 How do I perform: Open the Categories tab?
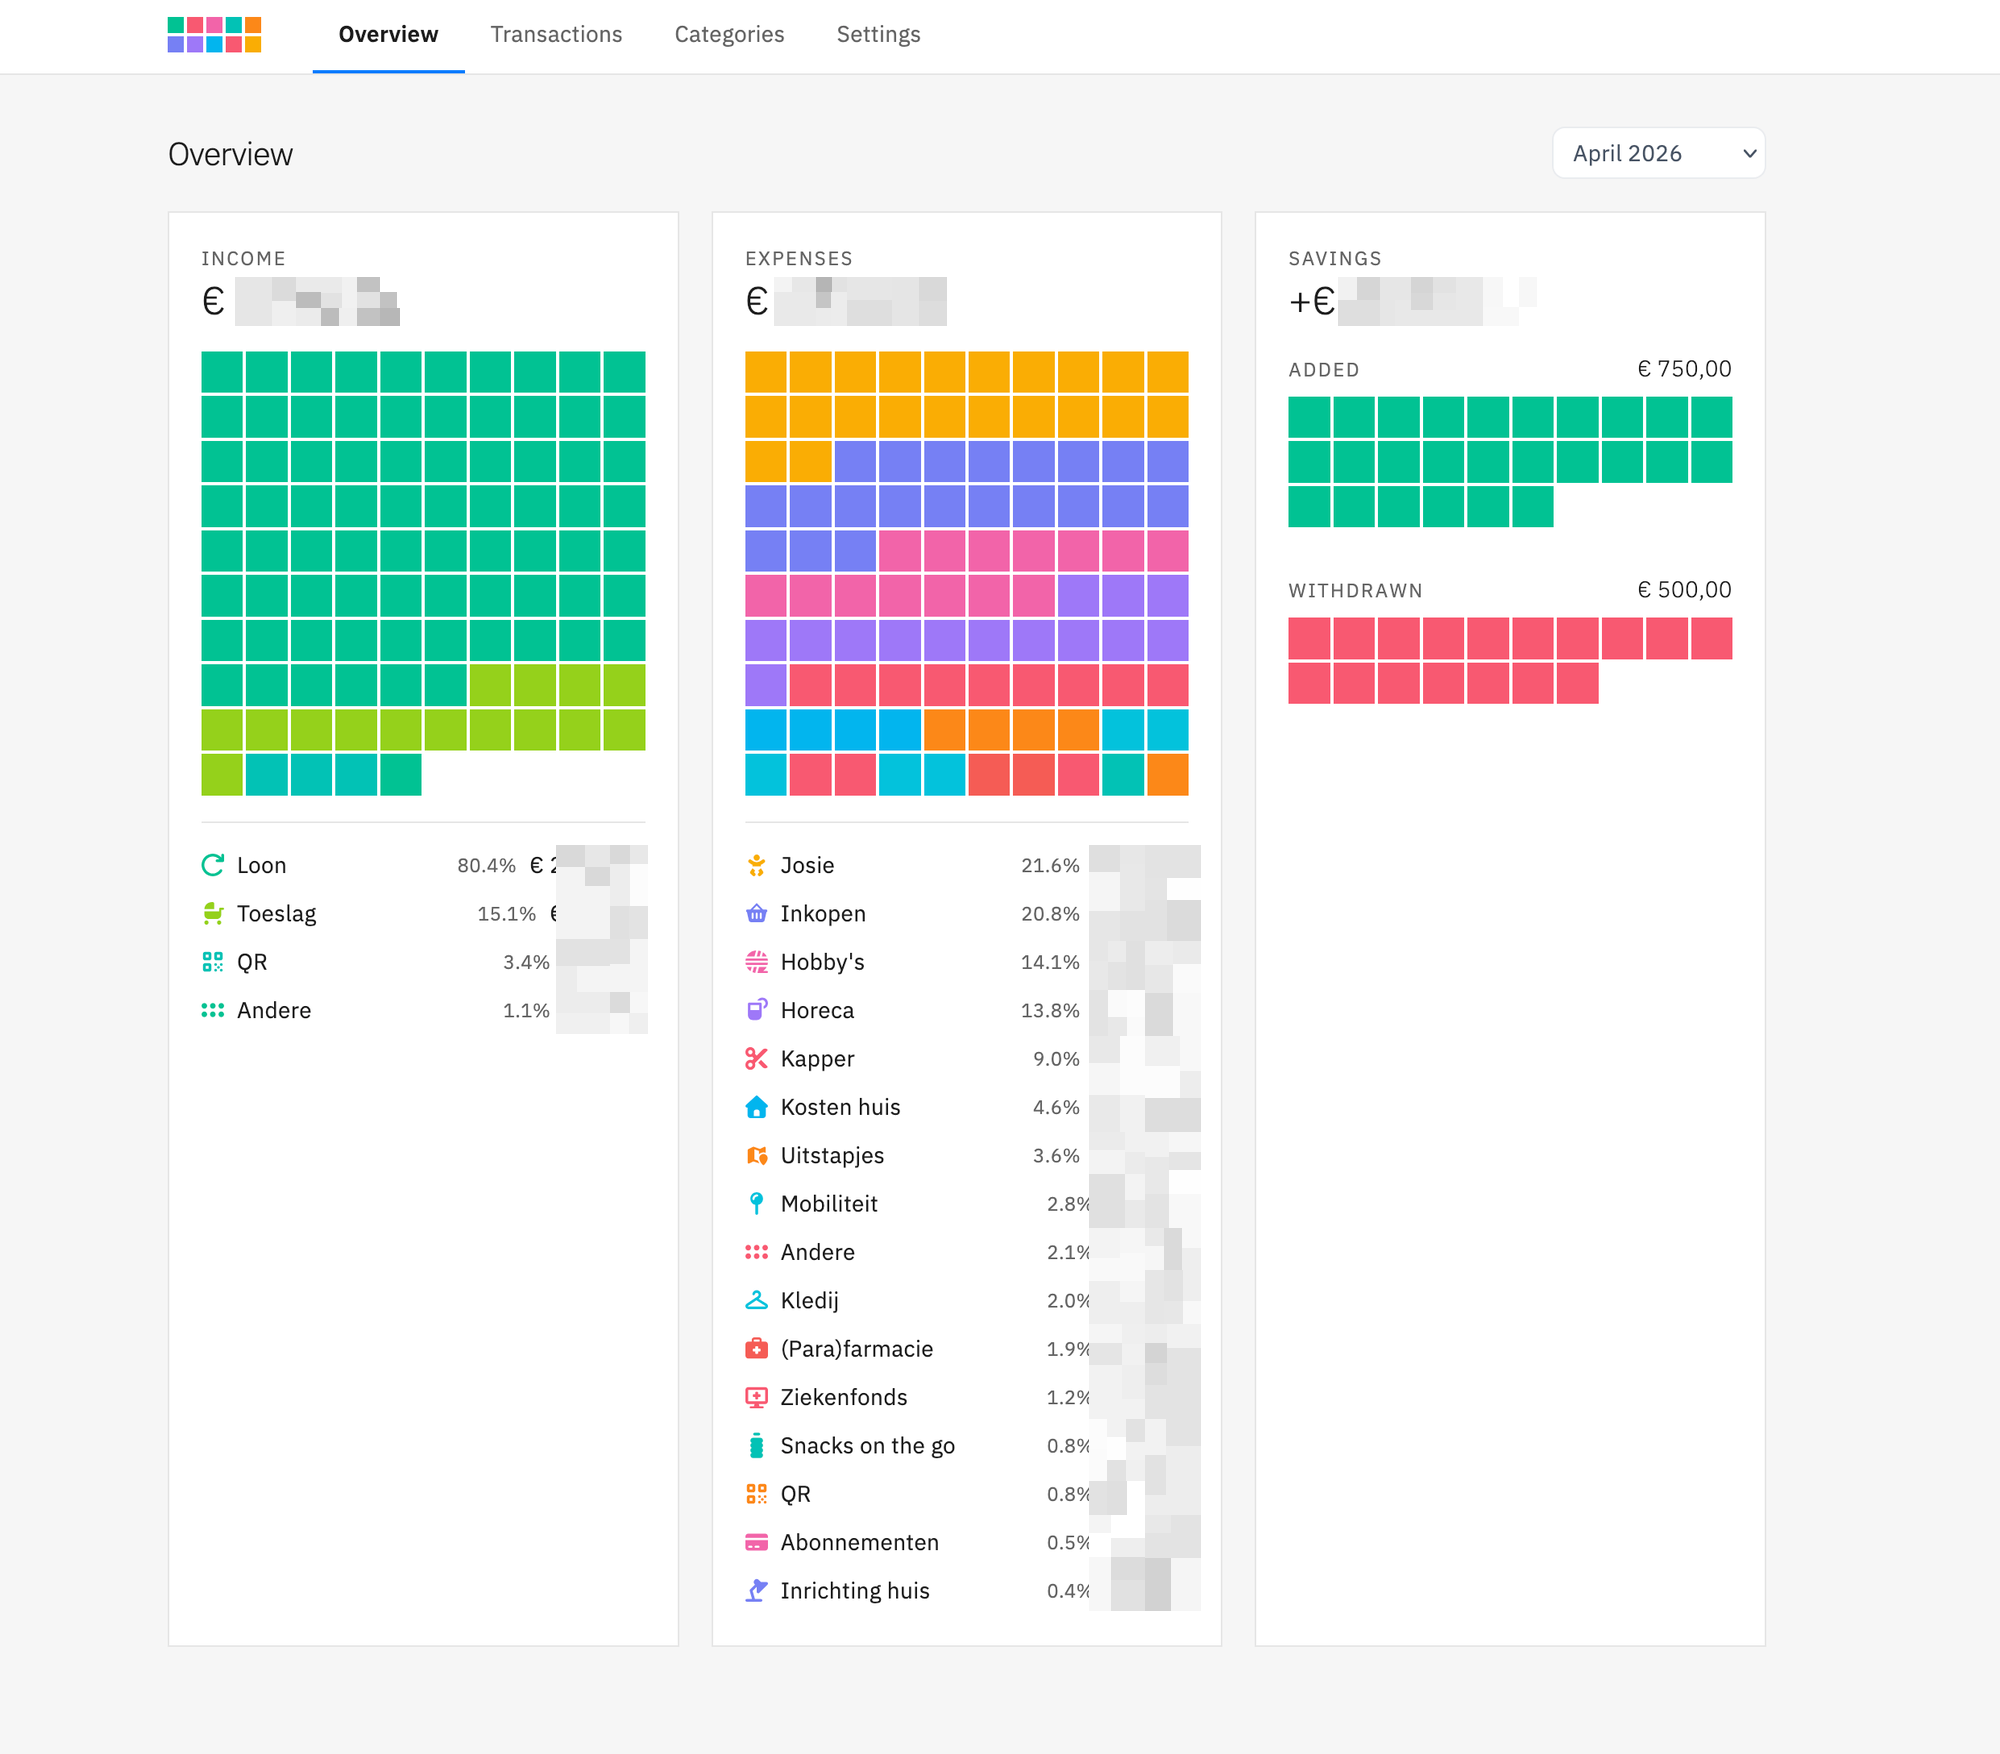click(729, 35)
